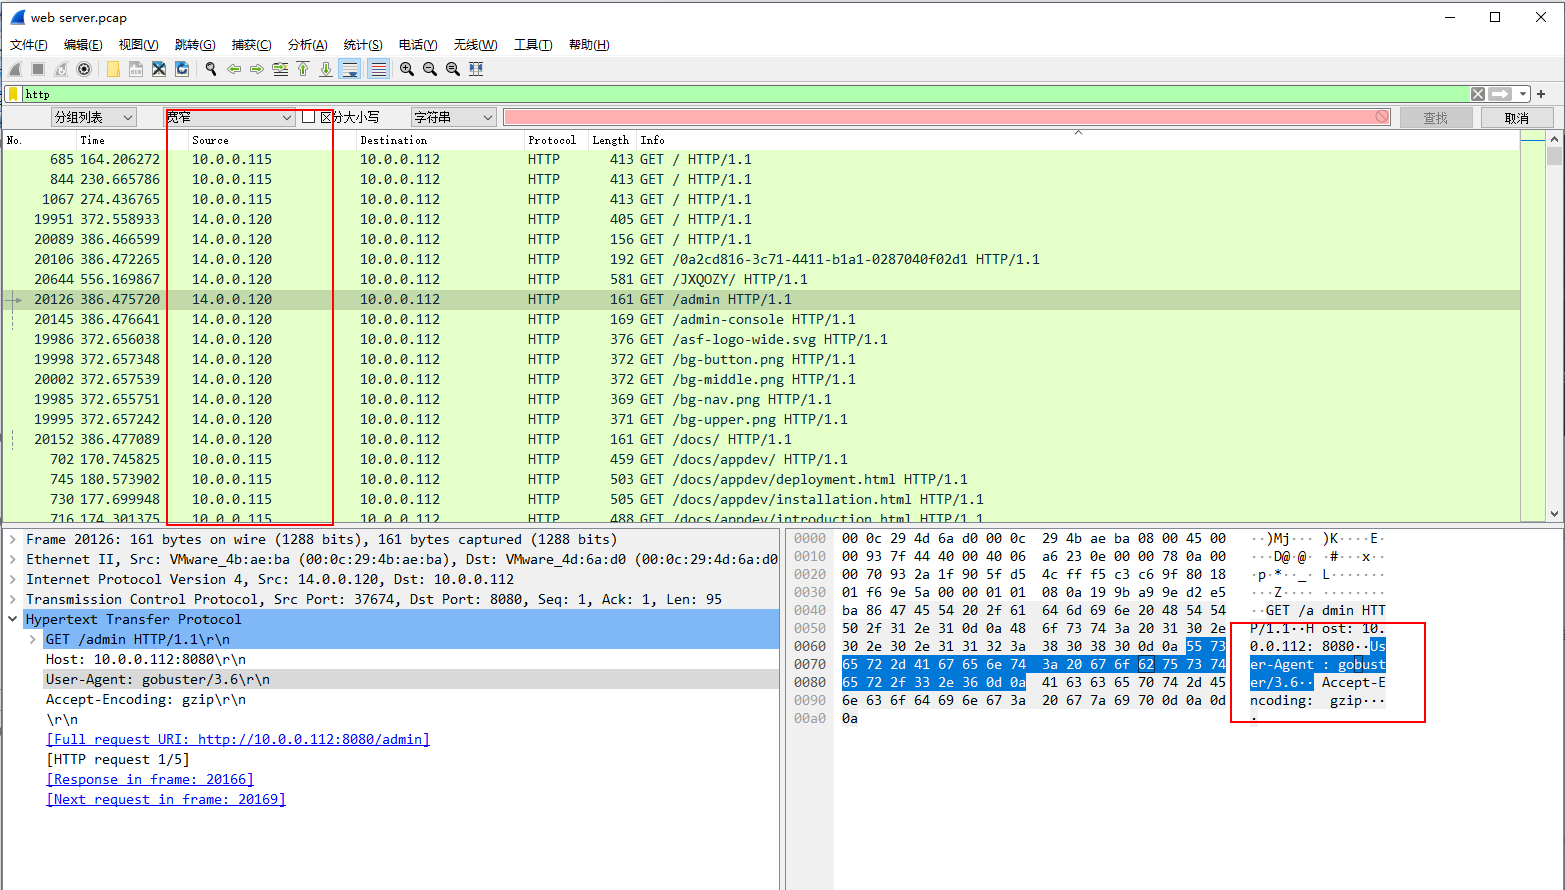
Task: Open the 捕获(C) menu
Action: 251,45
